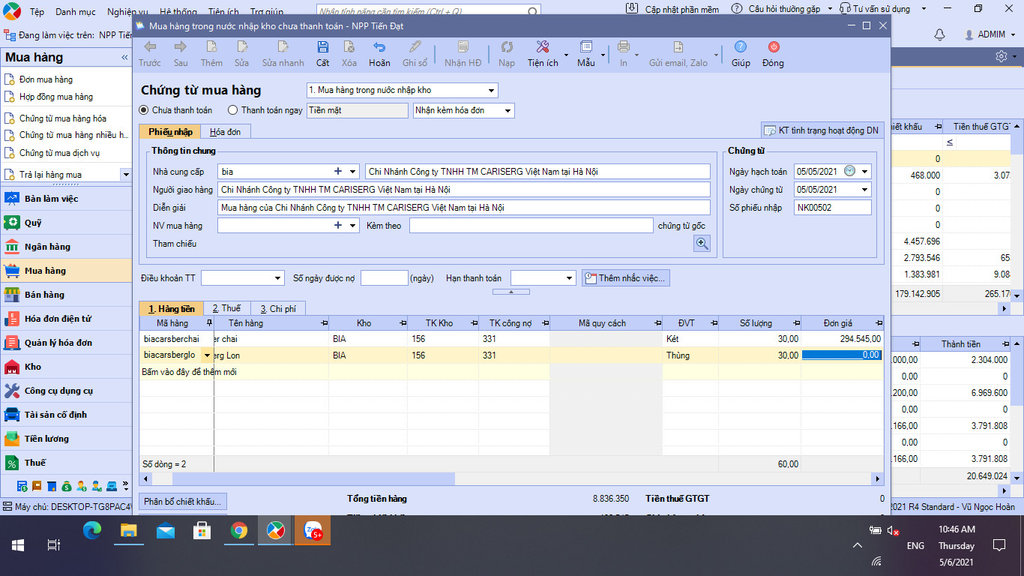Click Bấm vào đây để thêm mới row
This screenshot has height=576, width=1024.
coord(511,372)
